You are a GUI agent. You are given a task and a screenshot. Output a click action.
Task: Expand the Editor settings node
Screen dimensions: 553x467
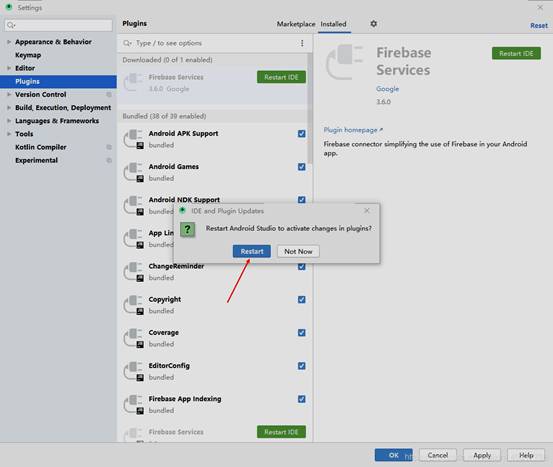pos(9,68)
